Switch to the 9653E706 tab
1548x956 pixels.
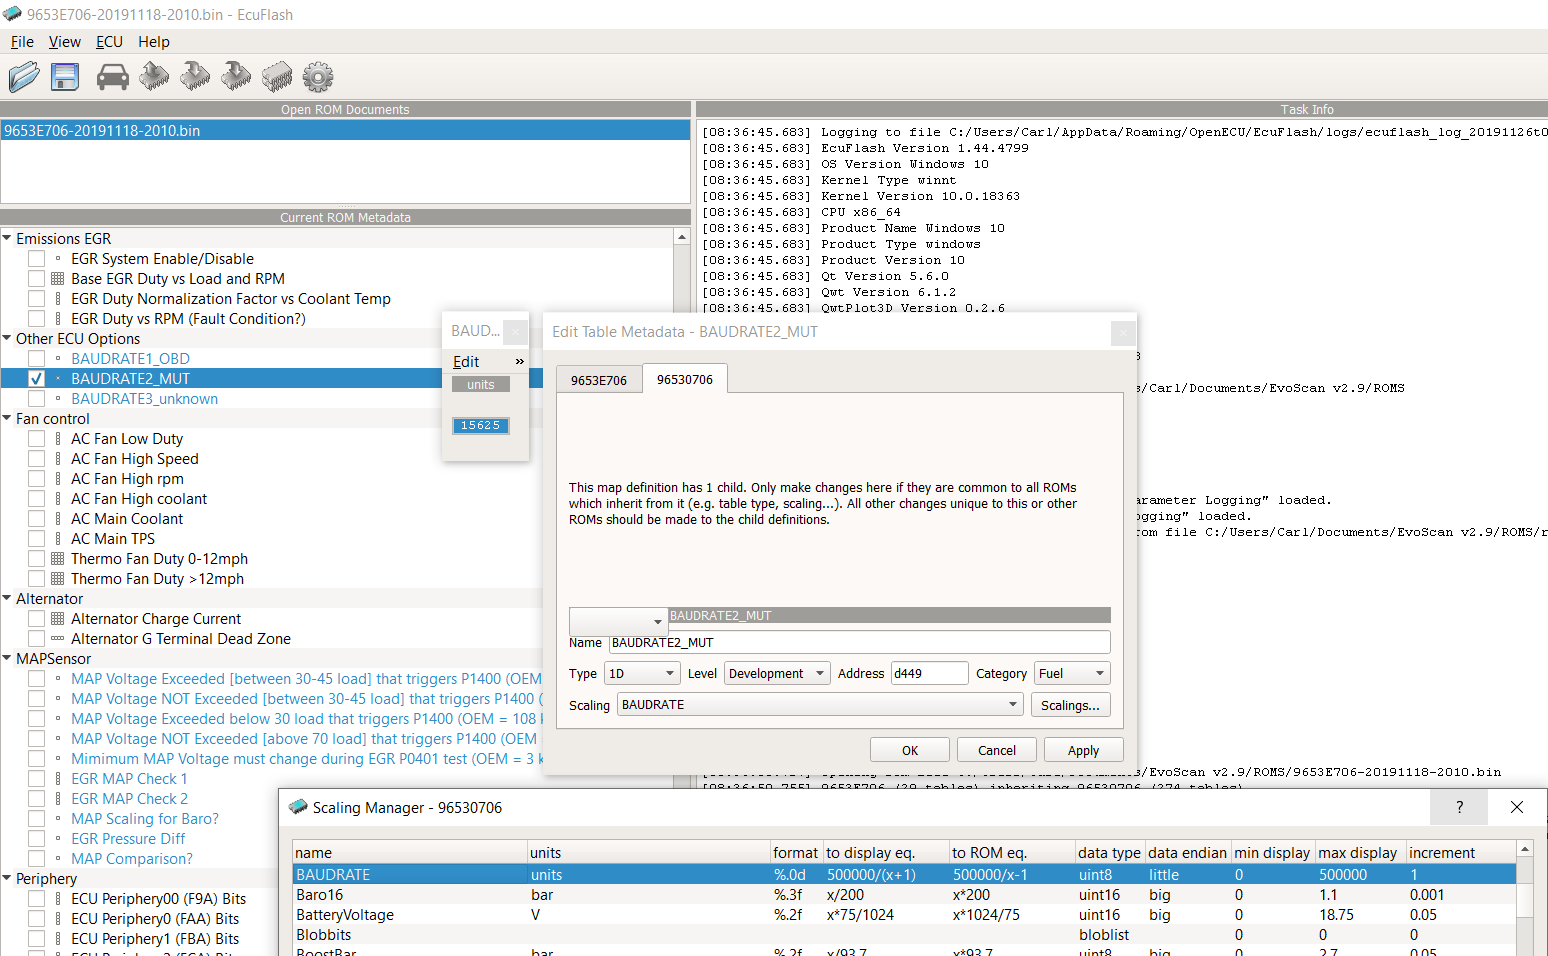coord(599,381)
